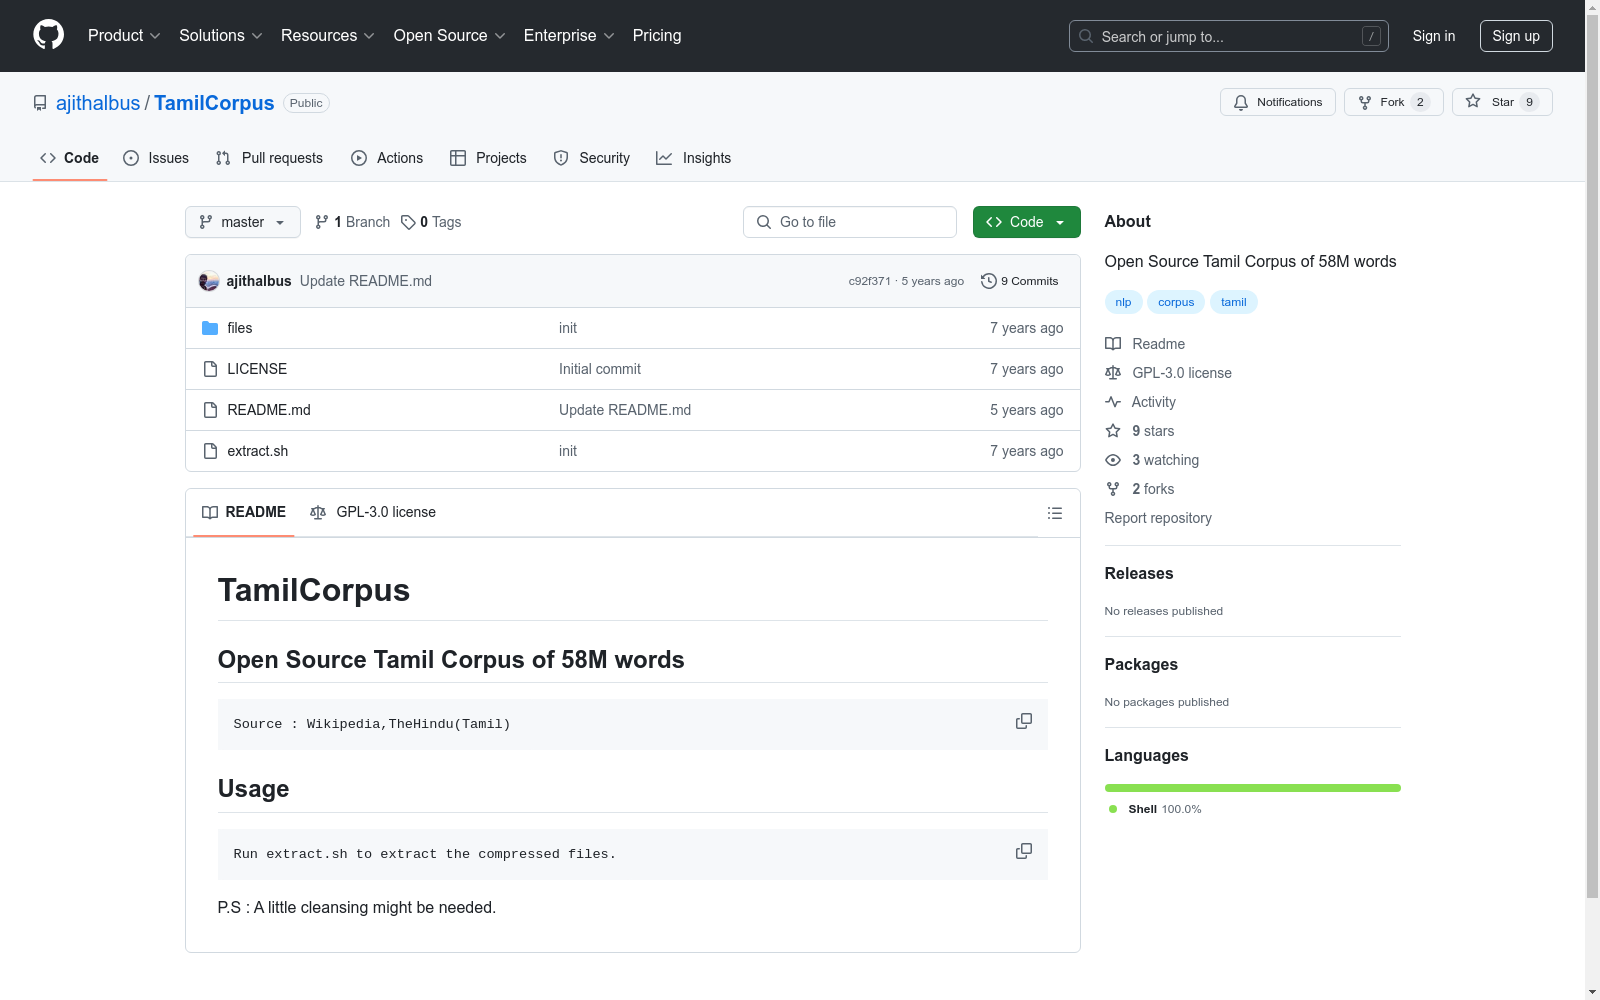Click the Sign up button
This screenshot has width=1600, height=1000.
click(1516, 36)
